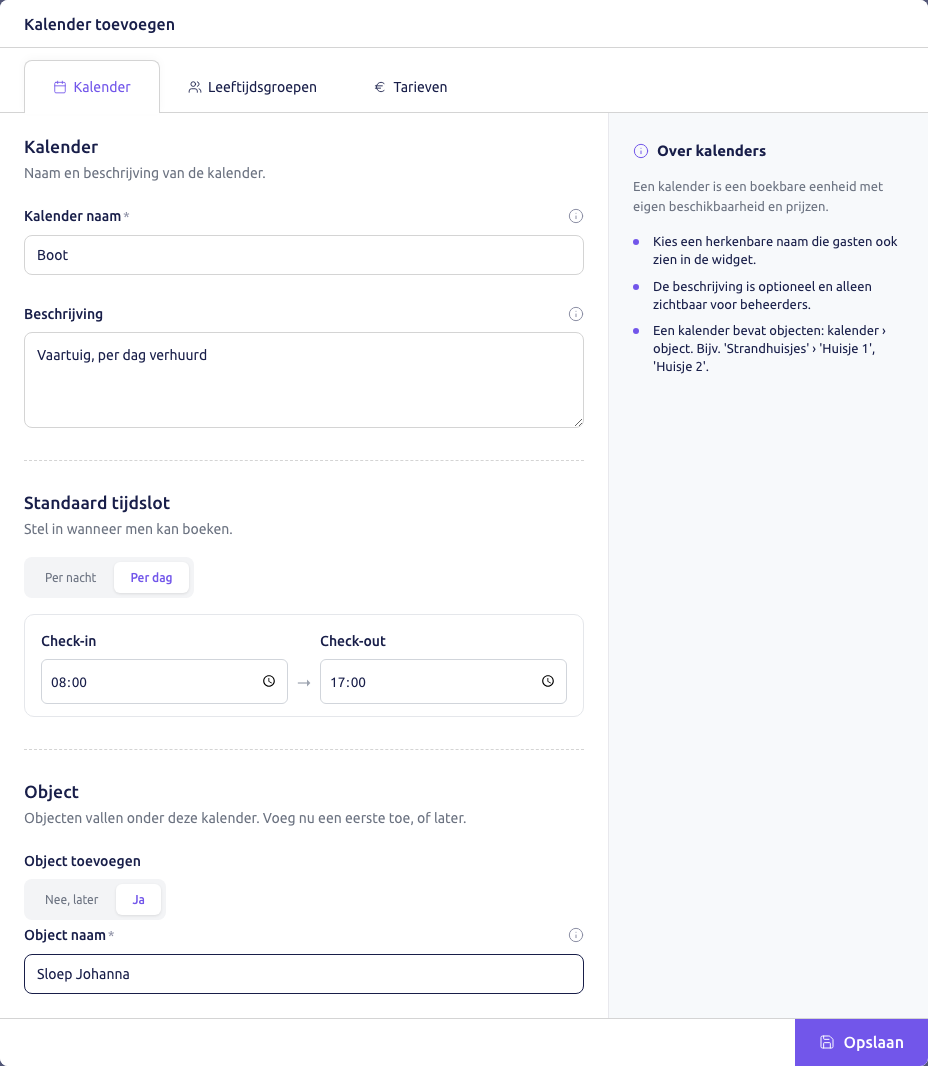
Task: Click the Over kalenders heading text
Action: 711,151
